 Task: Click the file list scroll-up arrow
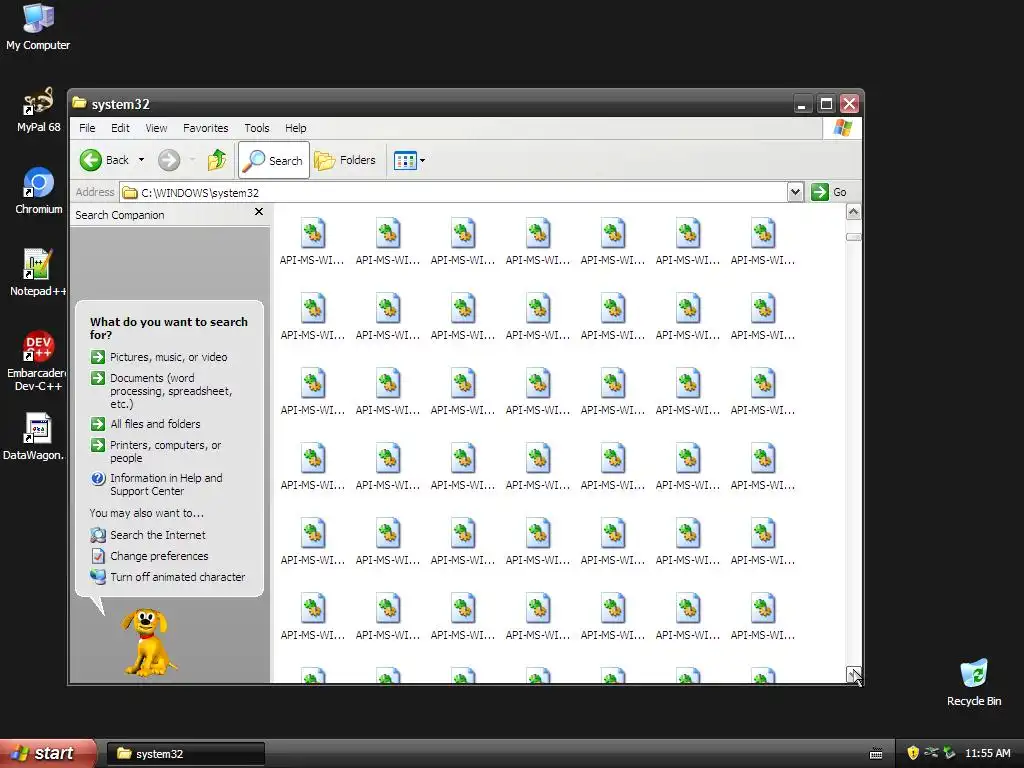click(853, 212)
